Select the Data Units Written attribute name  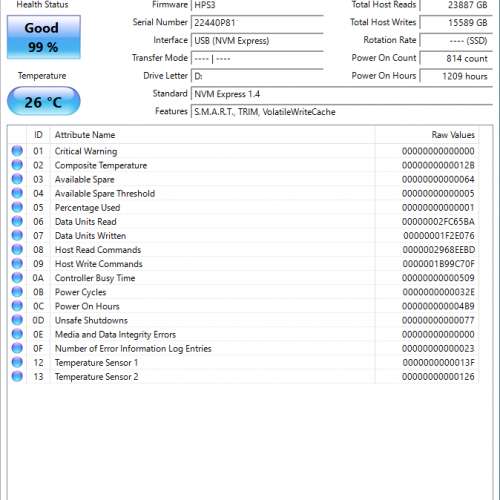(90, 236)
